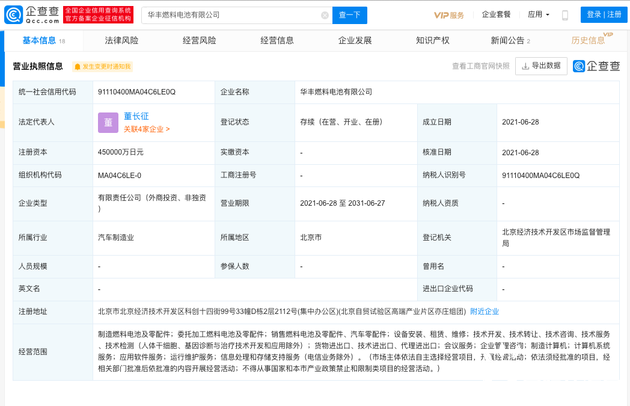The width and height of the screenshot is (630, 406).
Task: Select the 核准日期 value 2021-06-28
Action: coord(520,153)
